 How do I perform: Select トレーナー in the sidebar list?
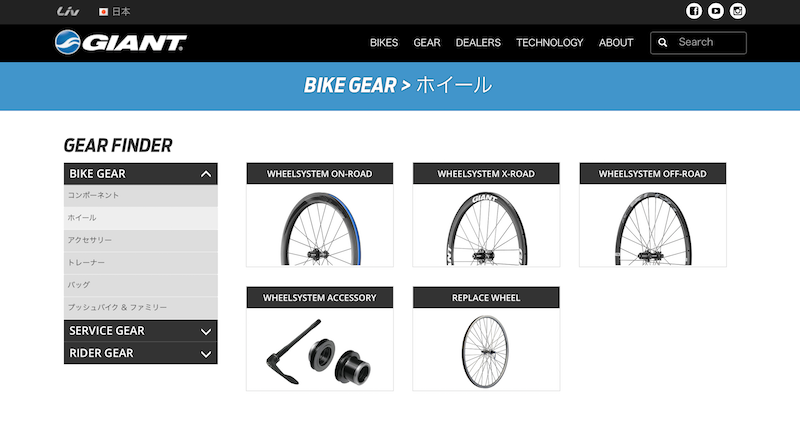pyautogui.click(x=140, y=263)
